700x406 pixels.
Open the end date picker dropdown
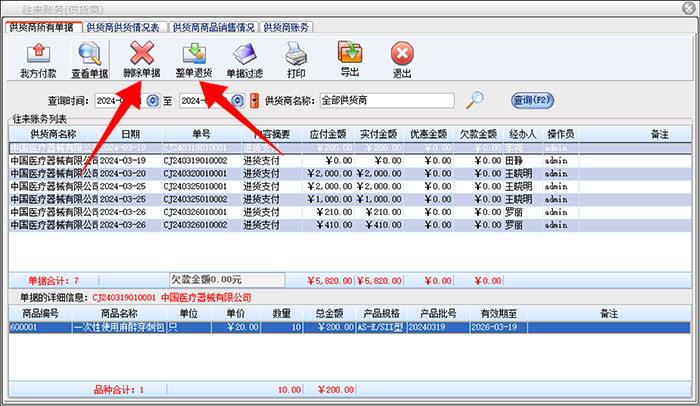[x=238, y=101]
